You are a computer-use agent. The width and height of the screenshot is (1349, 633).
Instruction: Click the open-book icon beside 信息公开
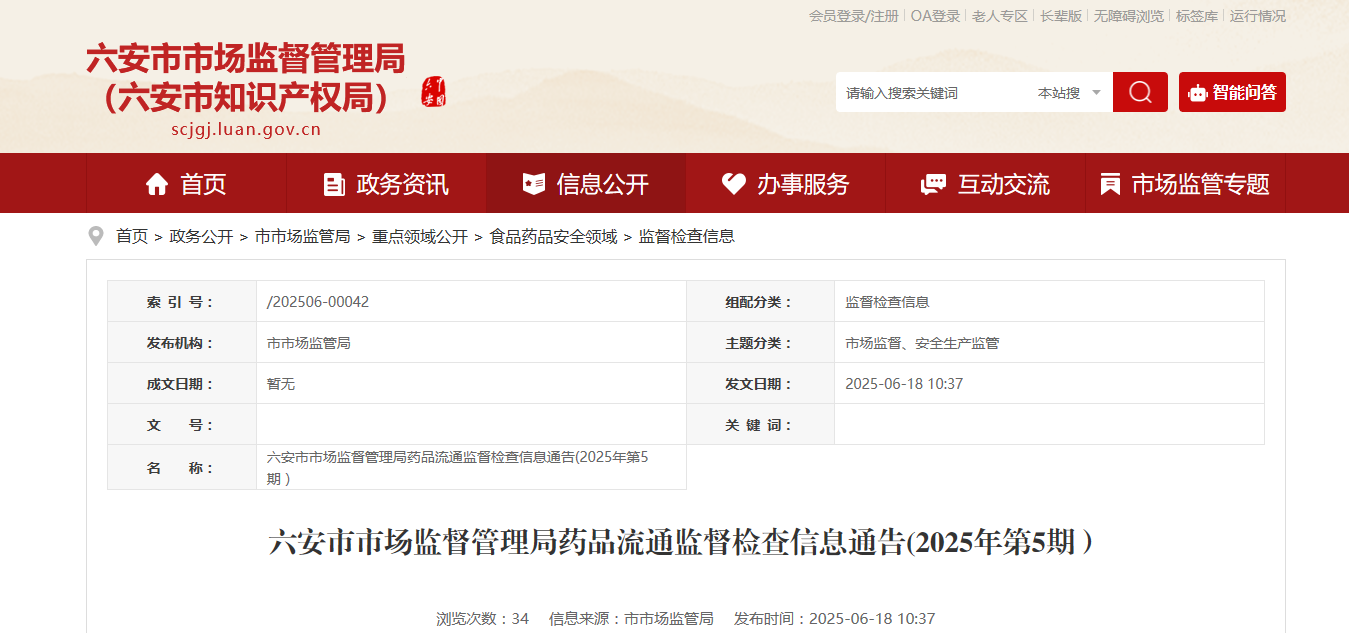pyautogui.click(x=534, y=184)
